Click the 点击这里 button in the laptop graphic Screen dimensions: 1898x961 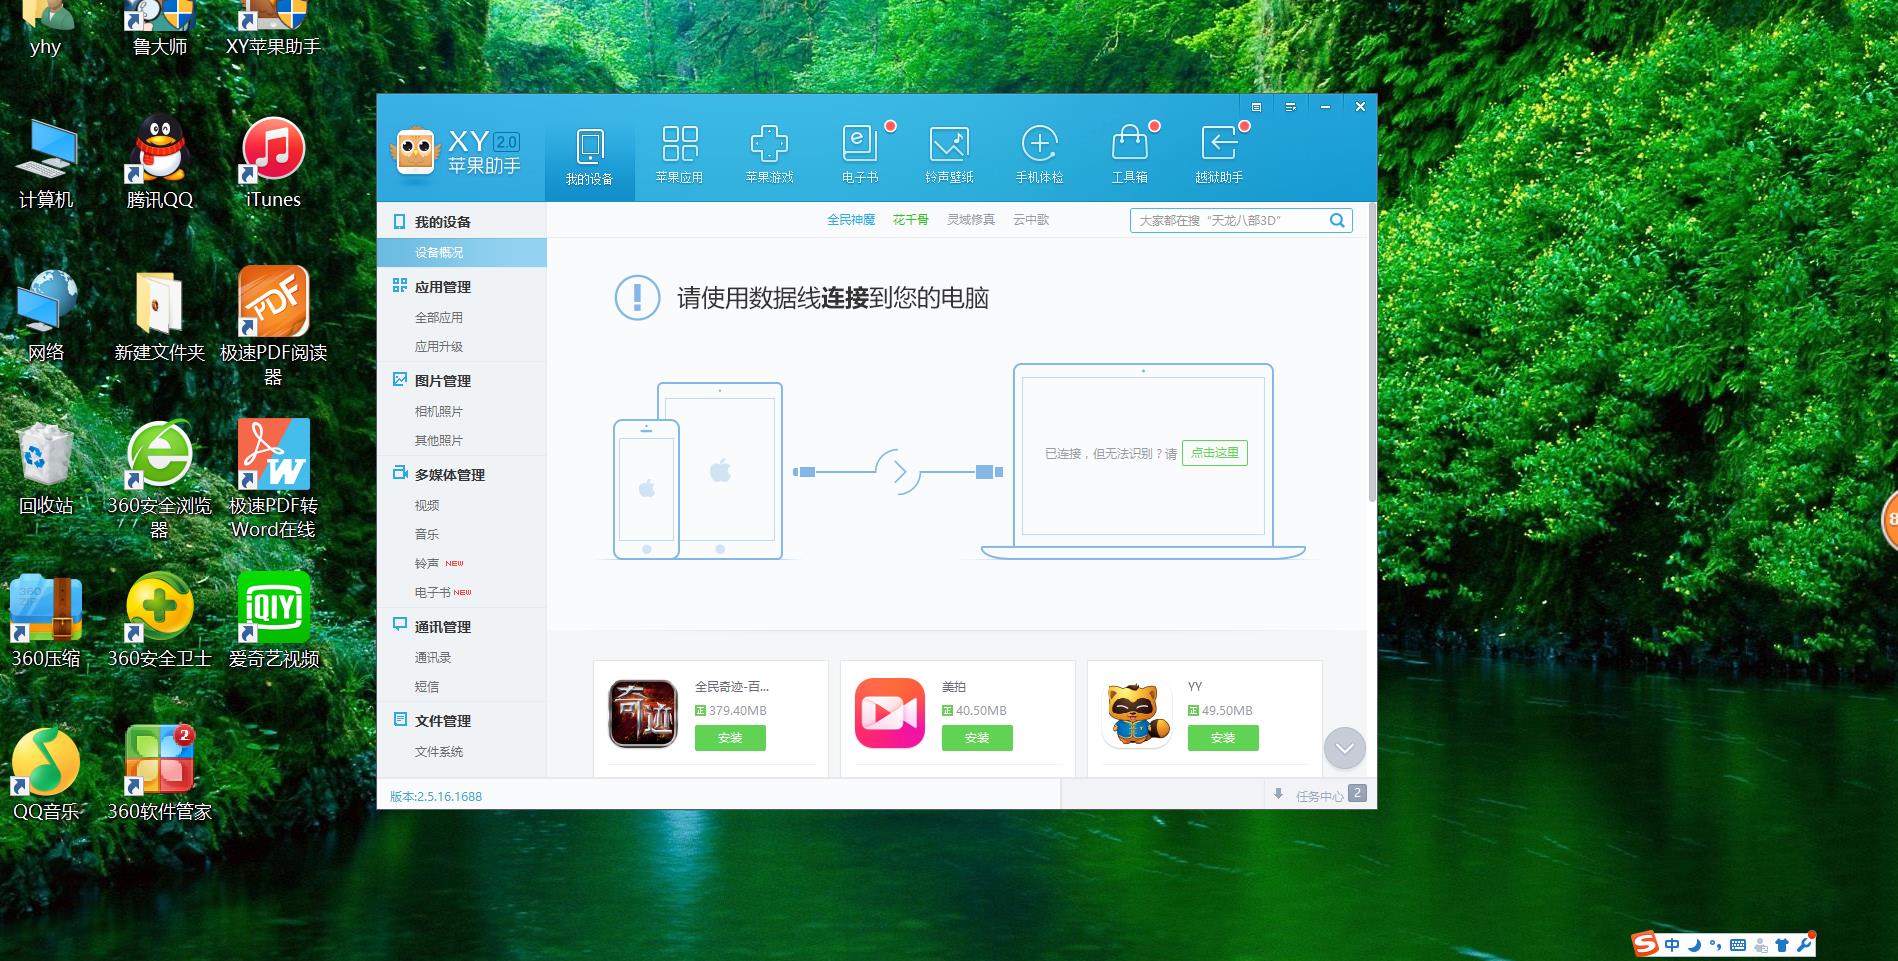click(x=1214, y=453)
